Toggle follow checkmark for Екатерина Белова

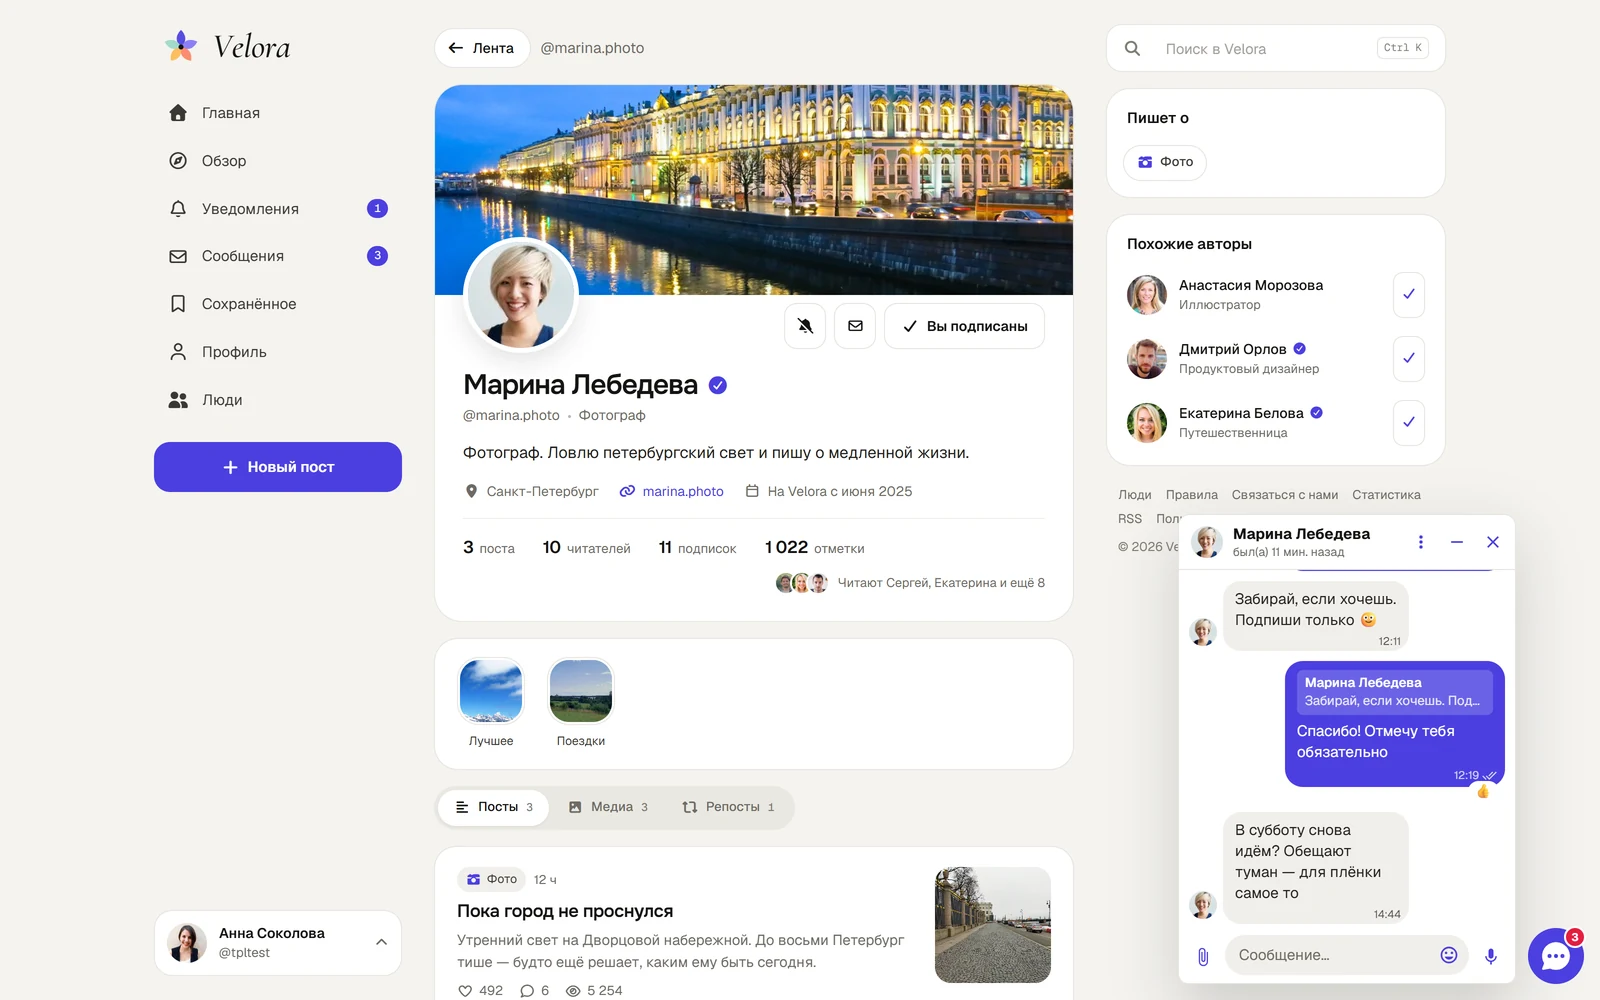(x=1408, y=423)
